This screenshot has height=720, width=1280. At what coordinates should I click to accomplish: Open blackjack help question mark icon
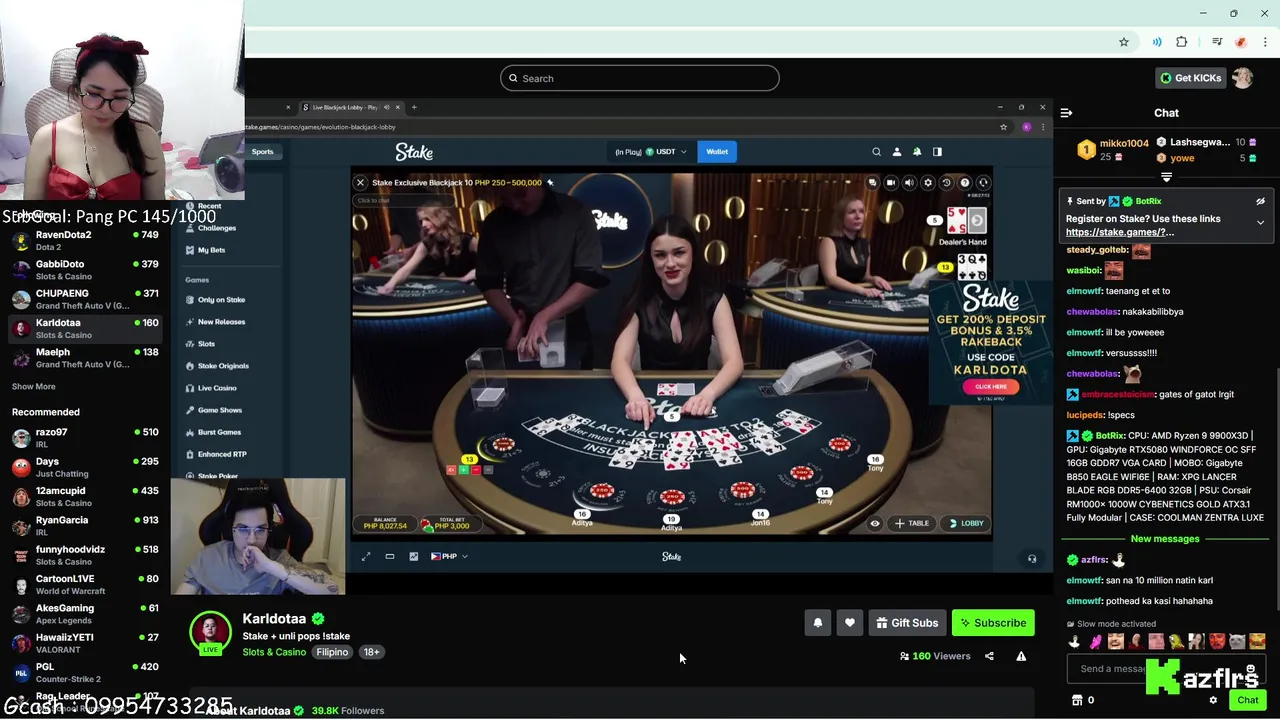coord(964,183)
